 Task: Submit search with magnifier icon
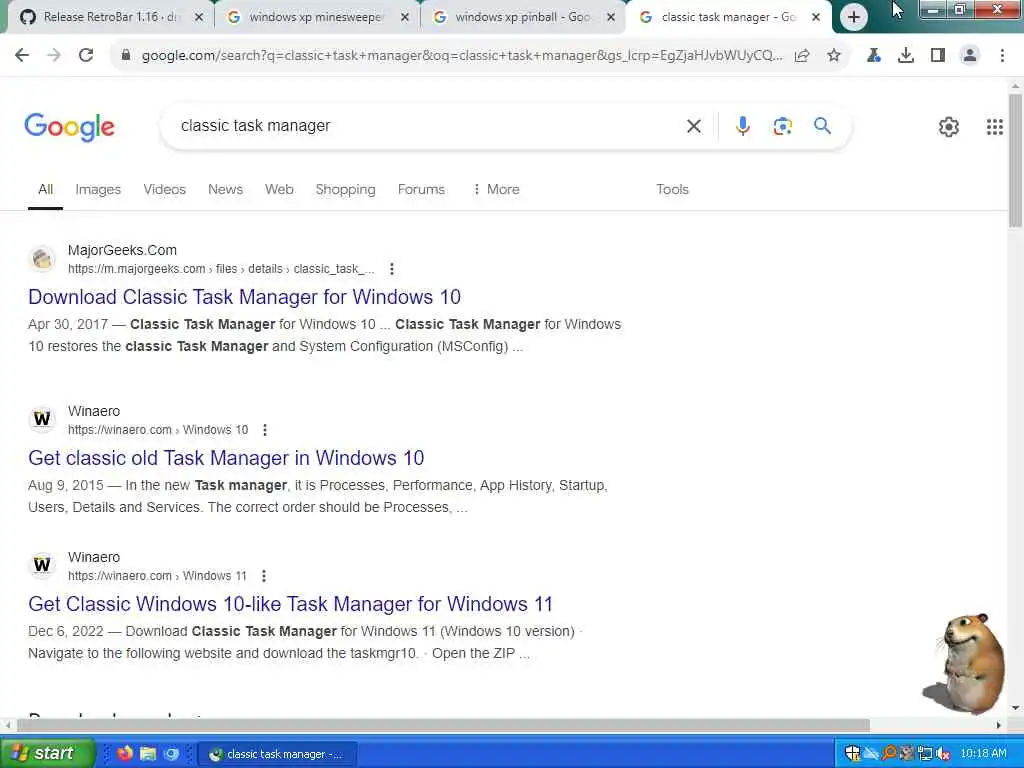pyautogui.click(x=822, y=125)
